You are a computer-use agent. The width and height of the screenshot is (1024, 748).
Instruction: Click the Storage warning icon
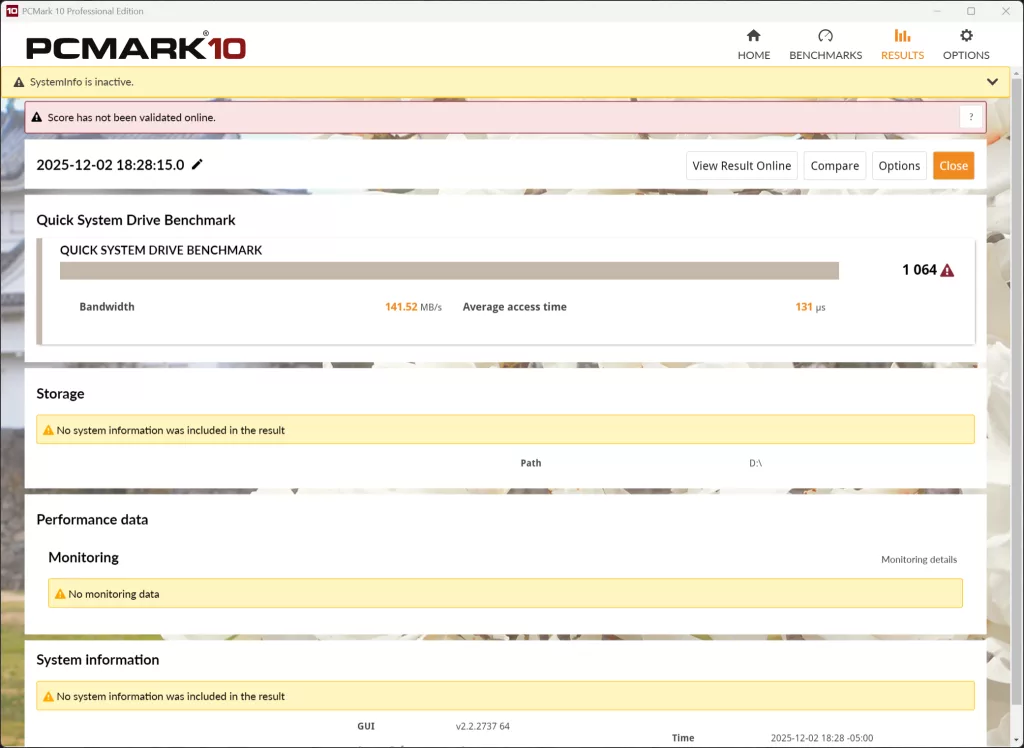tap(47, 431)
